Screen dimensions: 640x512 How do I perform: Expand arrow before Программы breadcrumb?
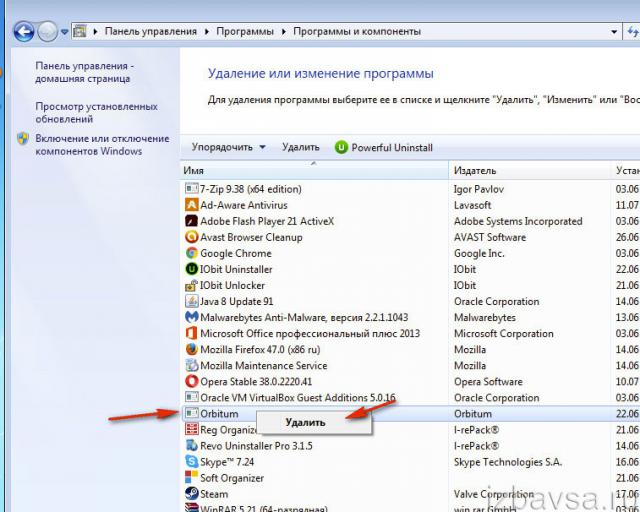(x=207, y=31)
